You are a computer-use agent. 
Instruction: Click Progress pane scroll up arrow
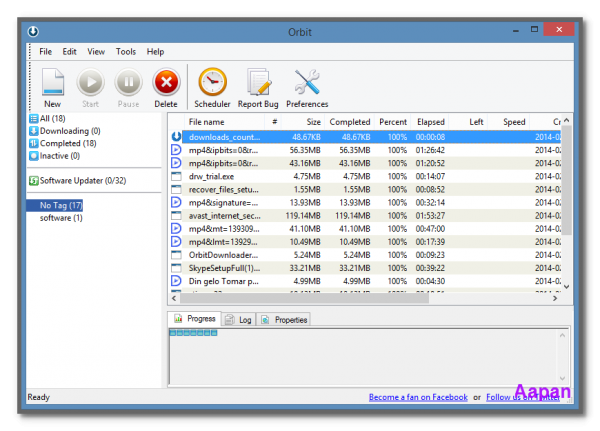point(562,335)
